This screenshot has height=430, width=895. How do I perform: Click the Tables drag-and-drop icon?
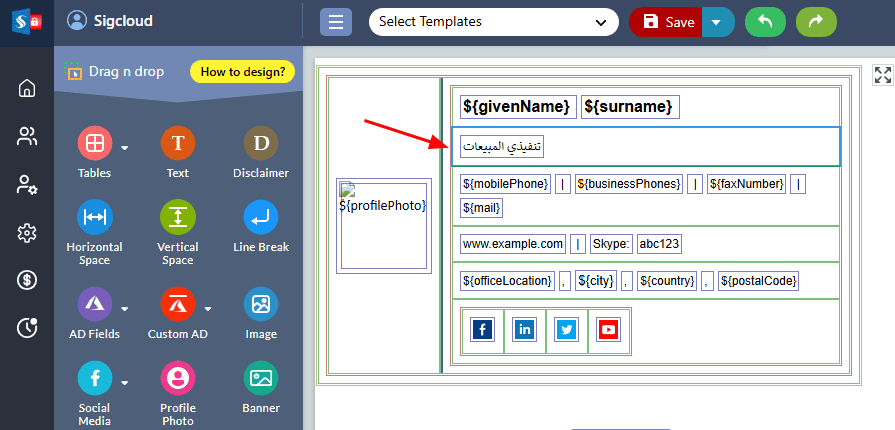[94, 144]
